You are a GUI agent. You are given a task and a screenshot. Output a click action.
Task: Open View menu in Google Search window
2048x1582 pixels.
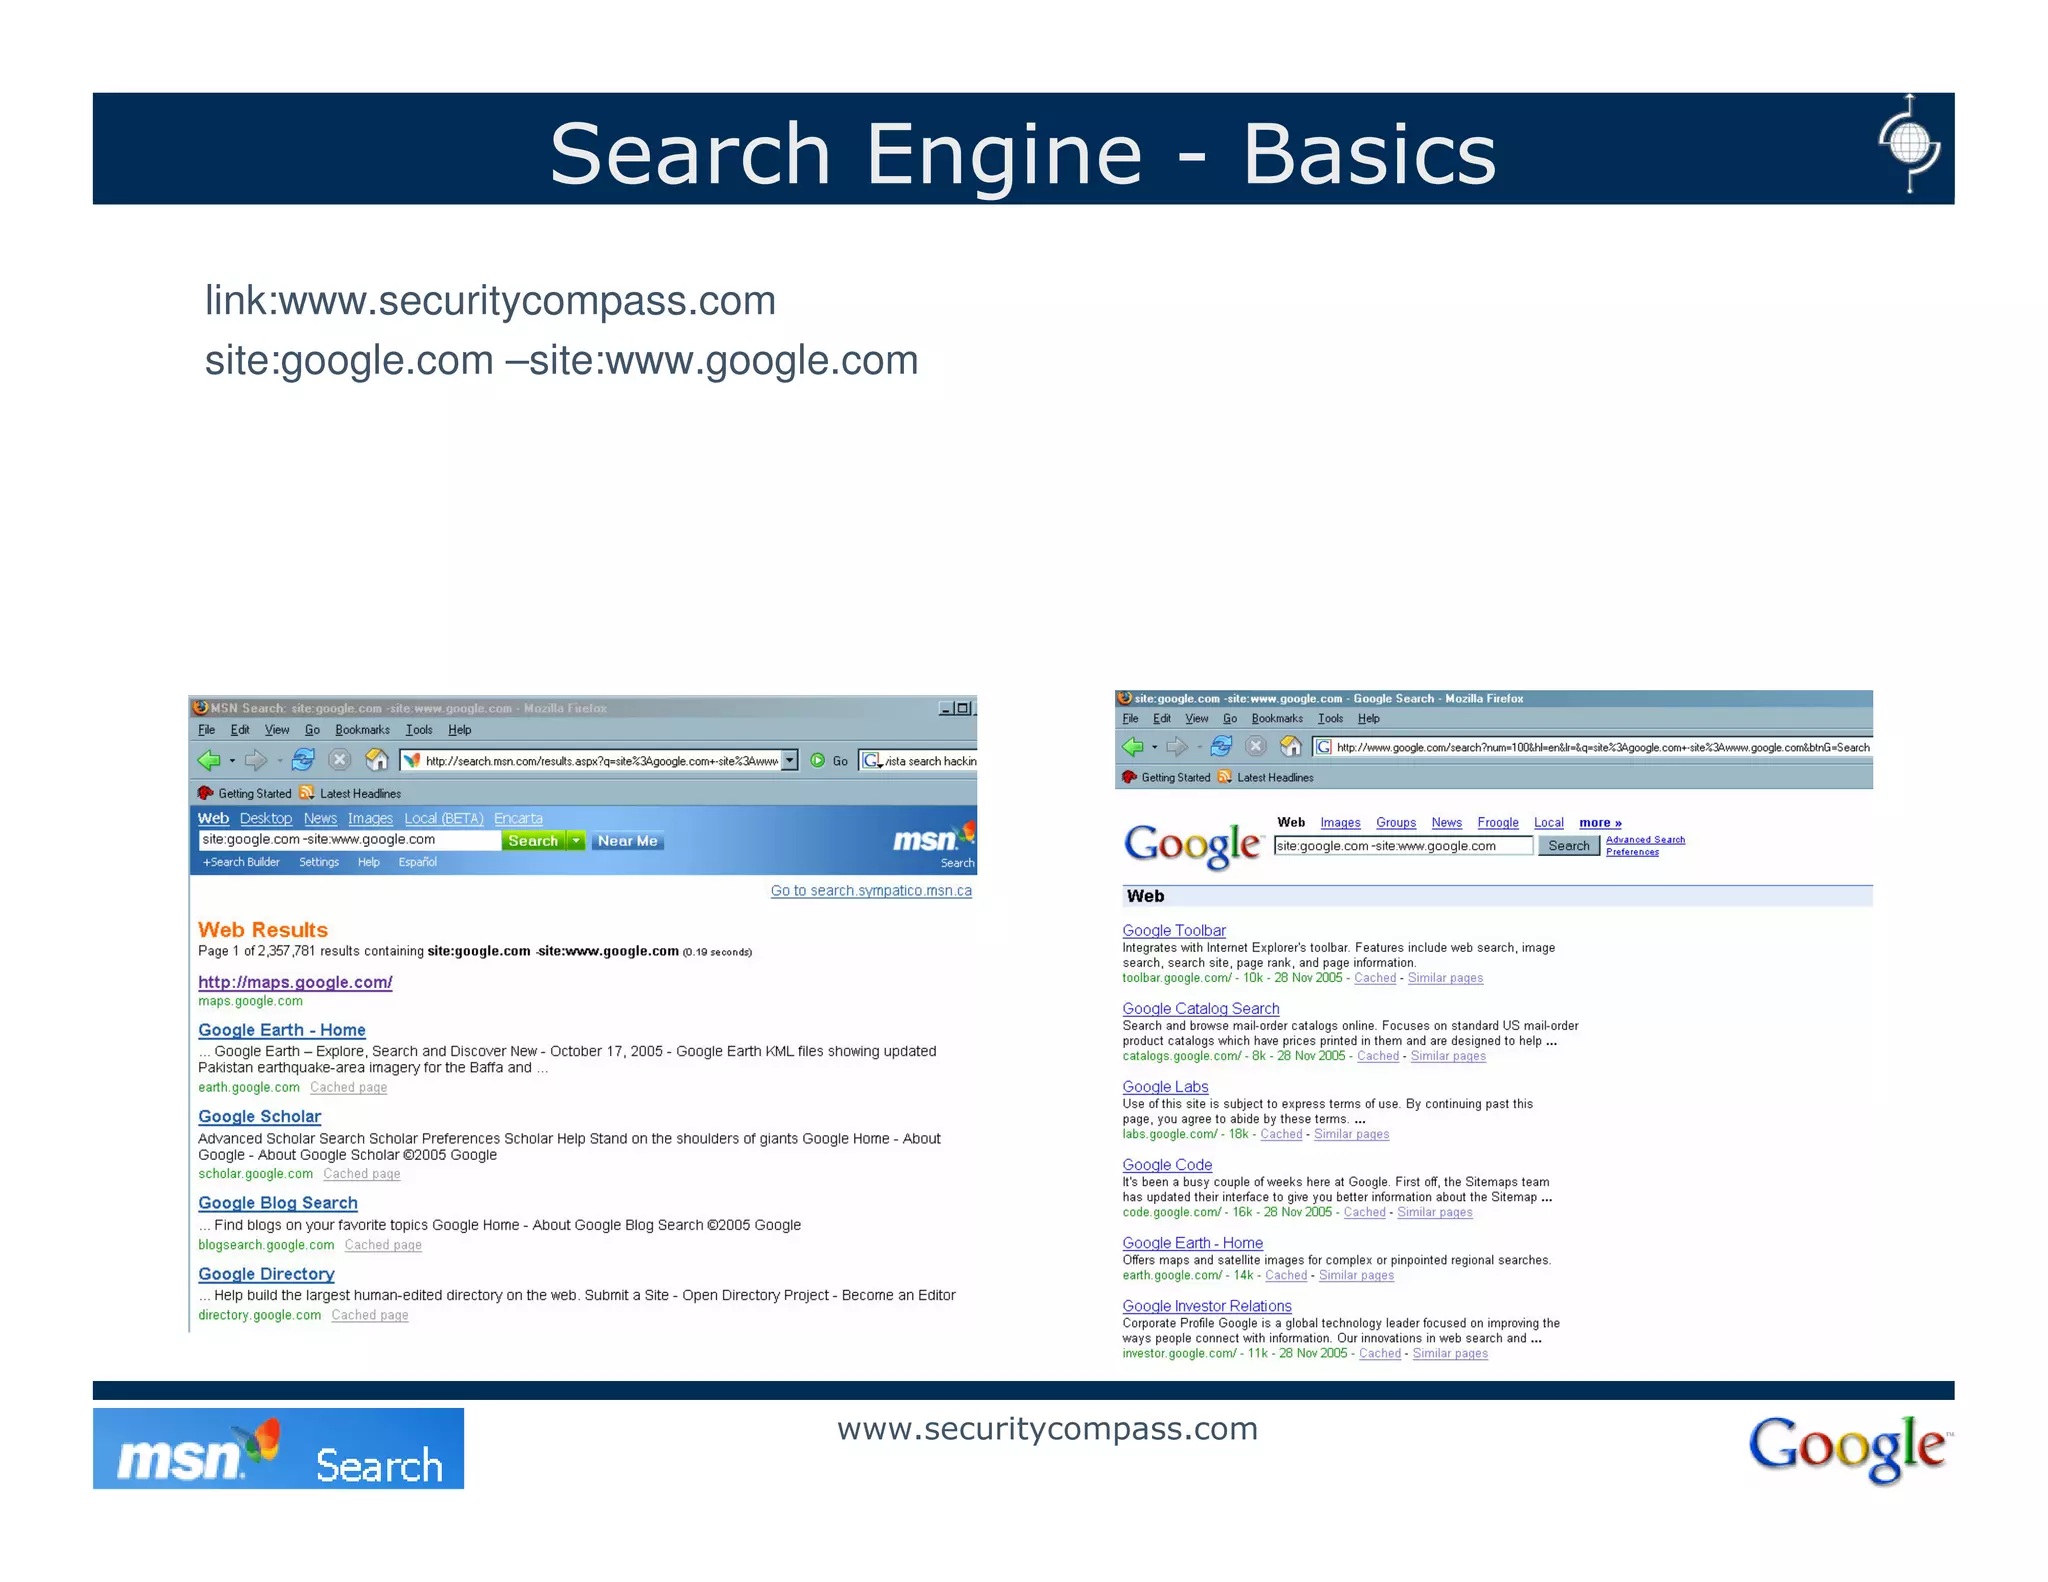(1197, 719)
